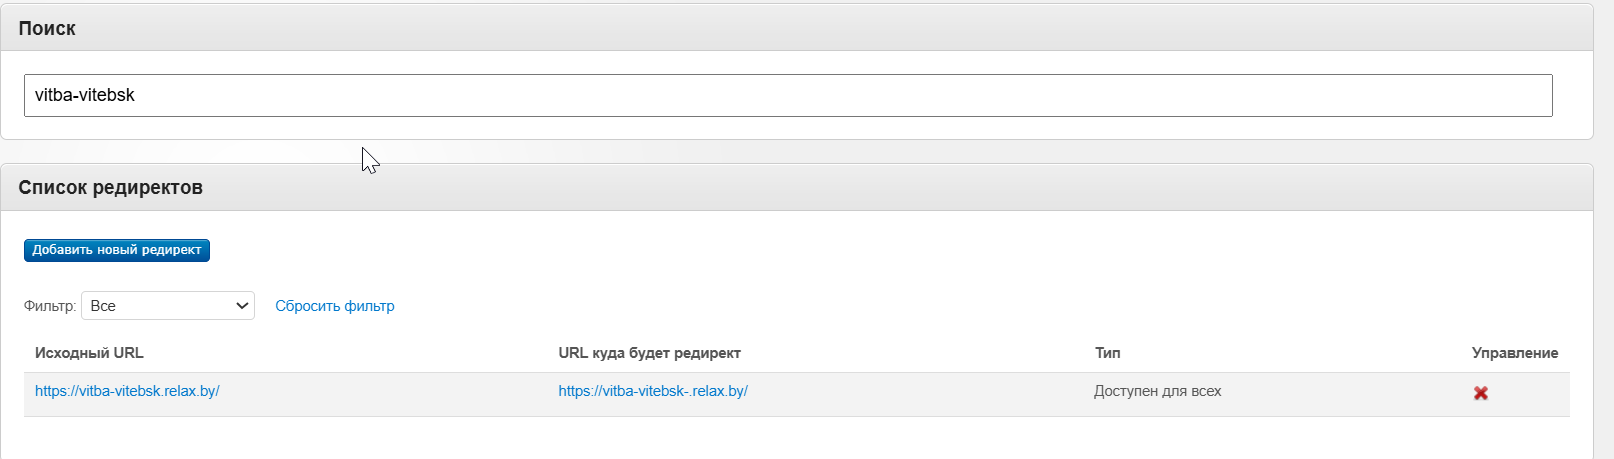Click Добавить новый редирект button

tap(117, 250)
